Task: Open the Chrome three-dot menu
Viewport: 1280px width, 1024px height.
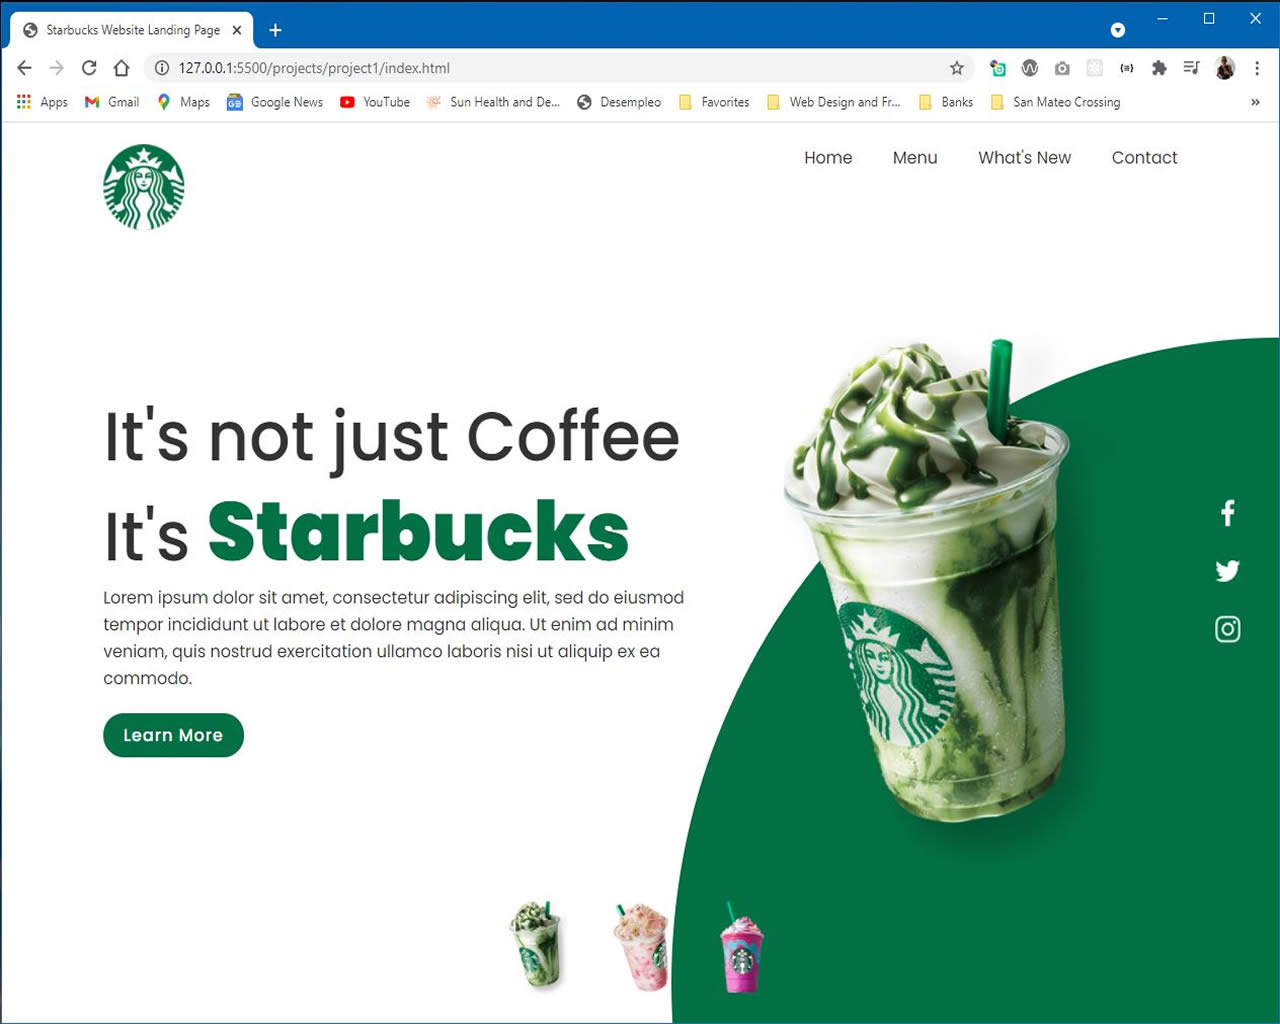Action: click(x=1257, y=68)
